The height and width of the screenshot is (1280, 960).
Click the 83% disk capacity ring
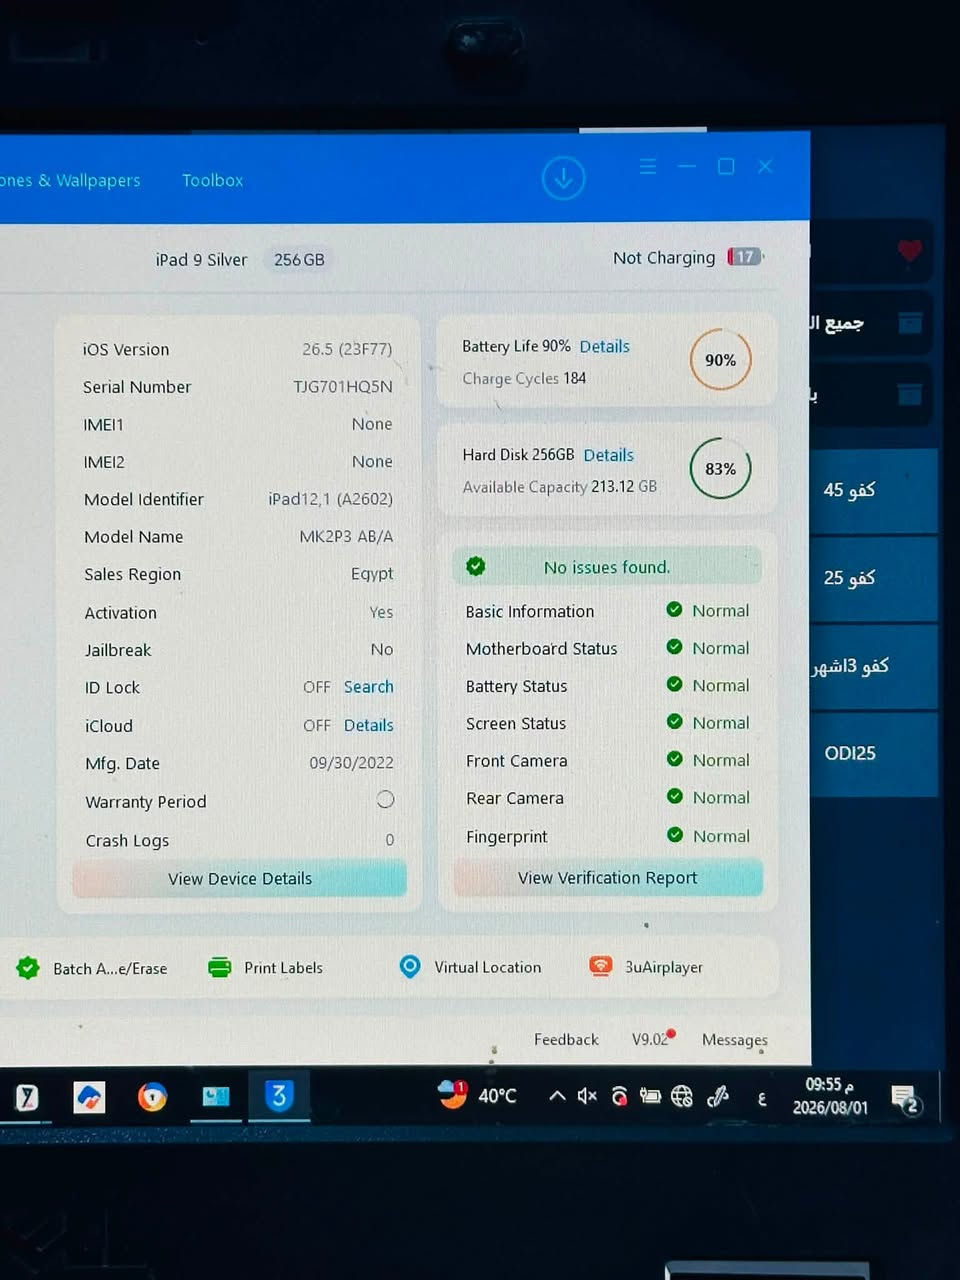(x=720, y=468)
